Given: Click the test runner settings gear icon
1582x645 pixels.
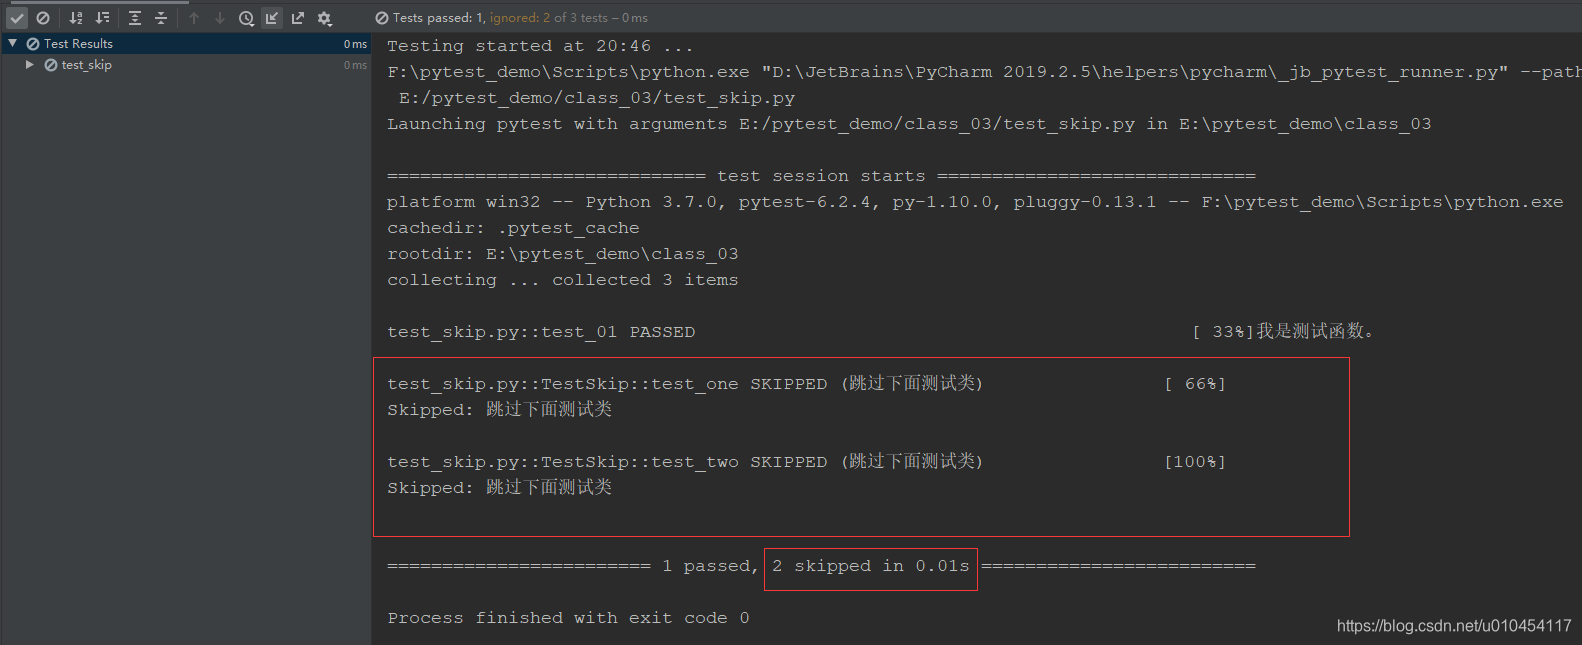Looking at the screenshot, I should tap(323, 17).
